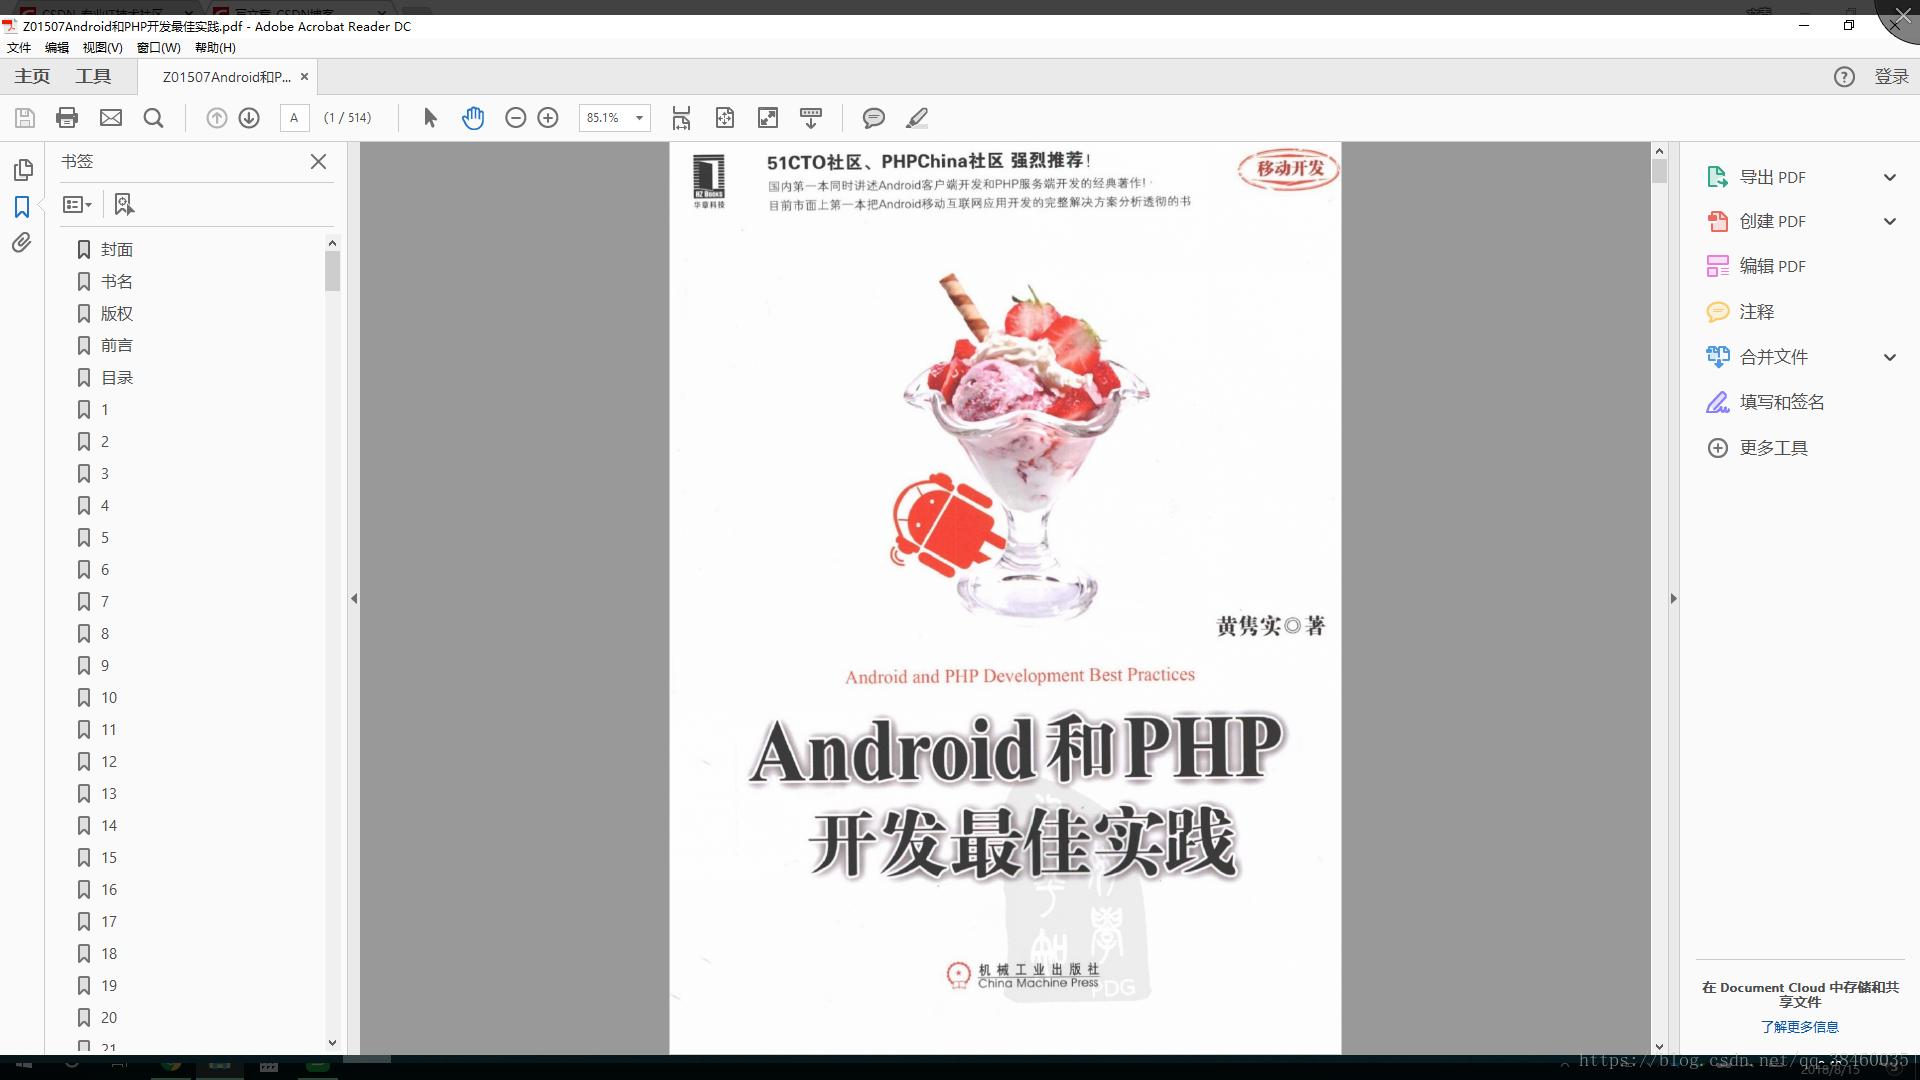Open the zoom level dropdown

[x=639, y=118]
